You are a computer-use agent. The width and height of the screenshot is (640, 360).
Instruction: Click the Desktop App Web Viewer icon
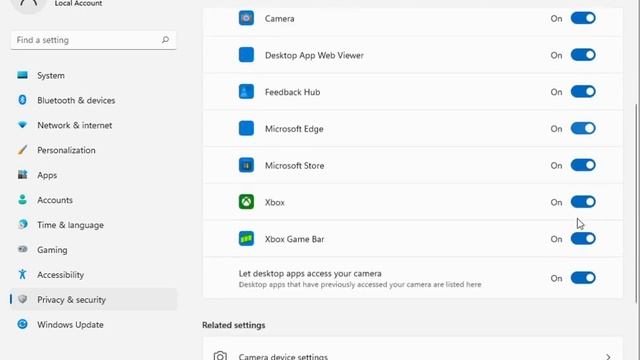point(246,55)
